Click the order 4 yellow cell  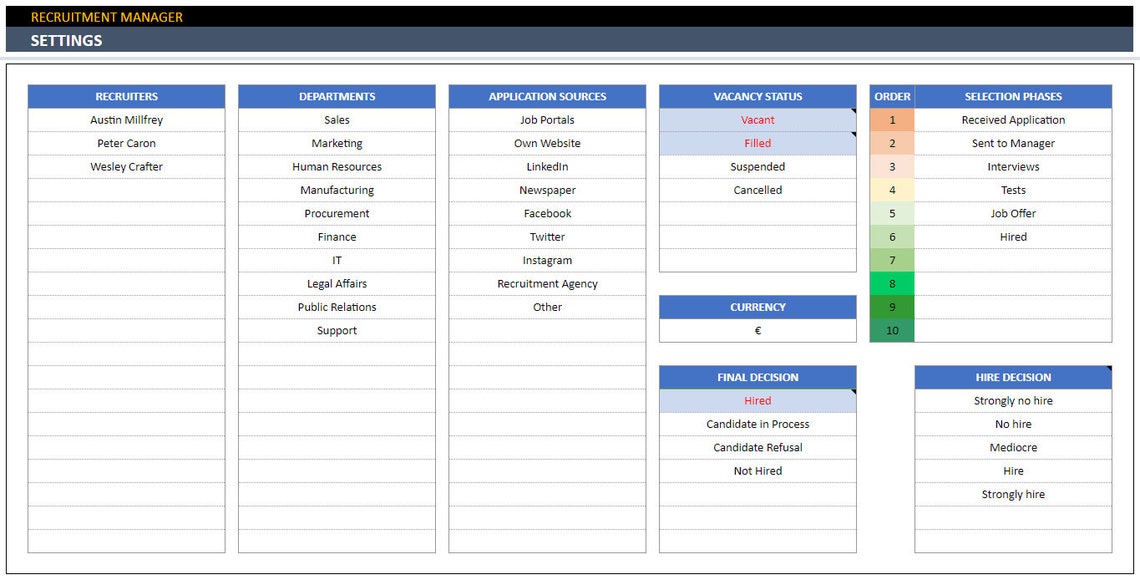pos(892,190)
